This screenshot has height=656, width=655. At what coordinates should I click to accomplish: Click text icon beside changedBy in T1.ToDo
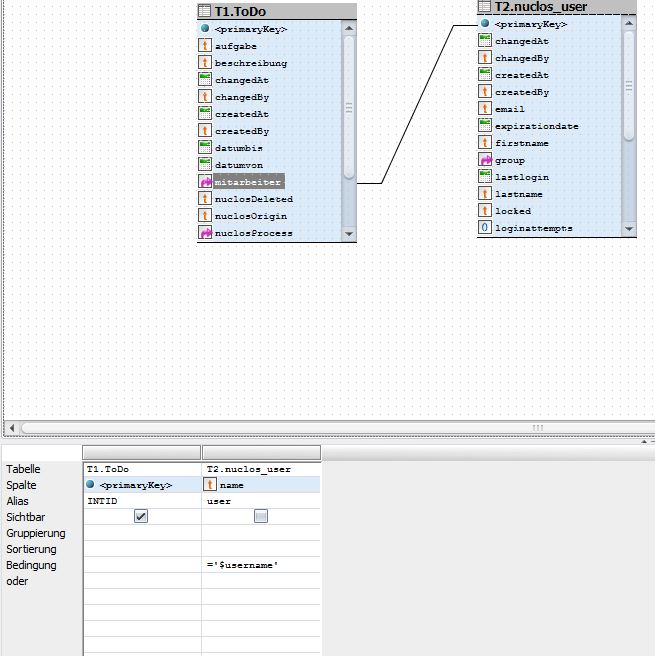click(x=205, y=96)
